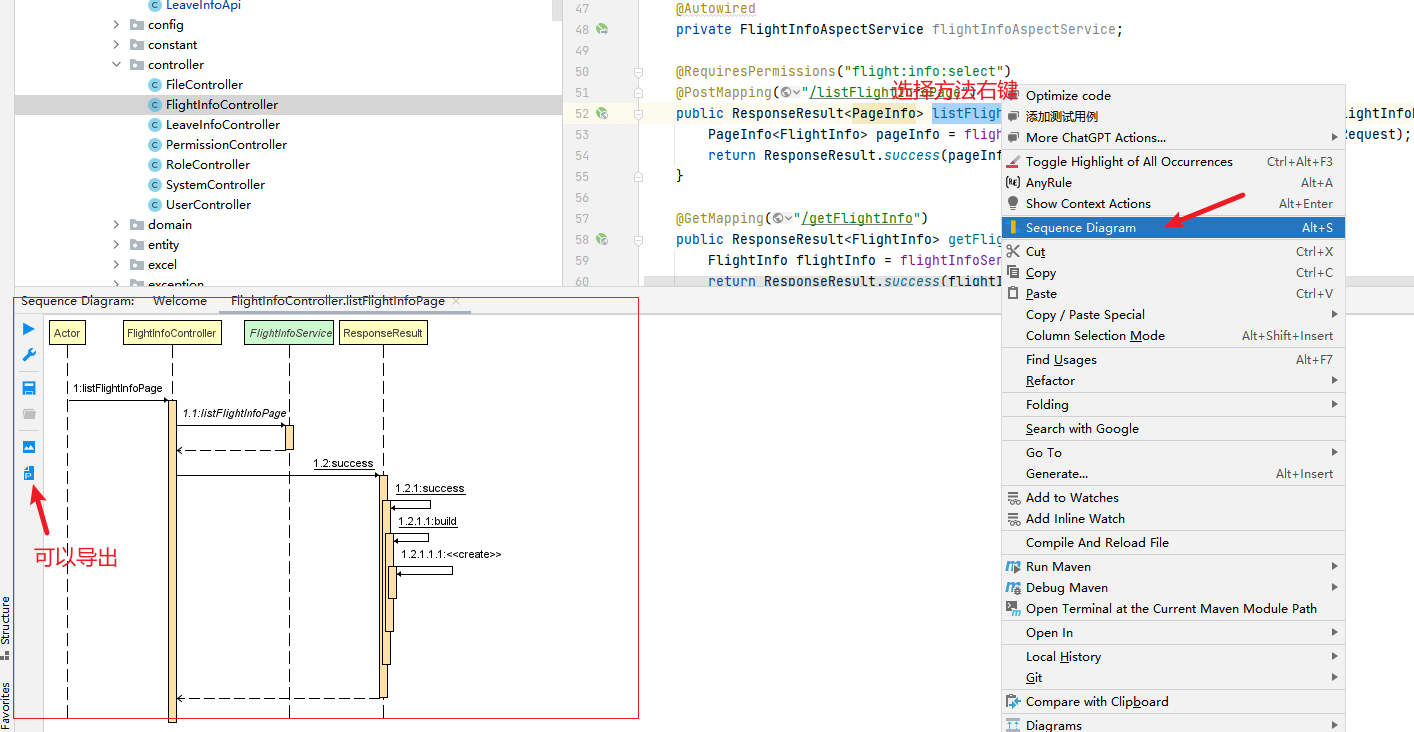Select Find Usages in the context menu
Image resolution: width=1414 pixels, height=732 pixels.
coord(1173,360)
